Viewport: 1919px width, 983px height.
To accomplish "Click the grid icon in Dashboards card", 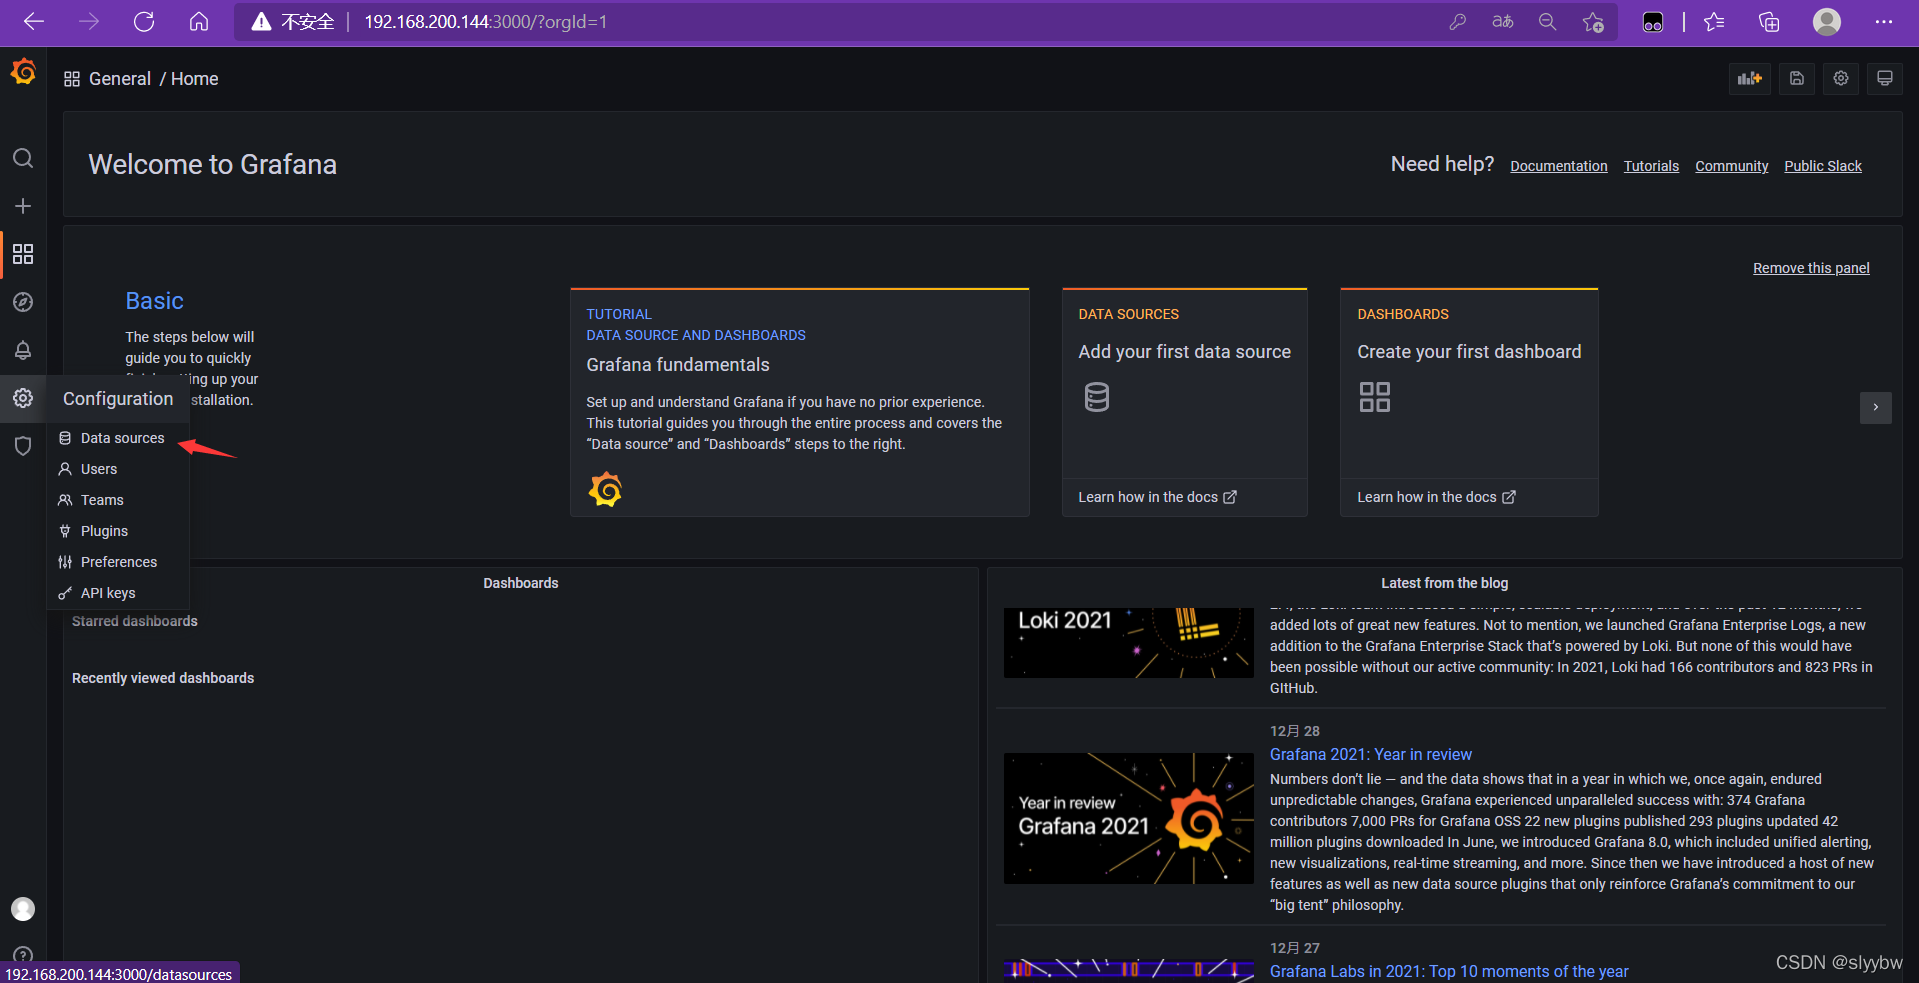I will coord(1375,397).
